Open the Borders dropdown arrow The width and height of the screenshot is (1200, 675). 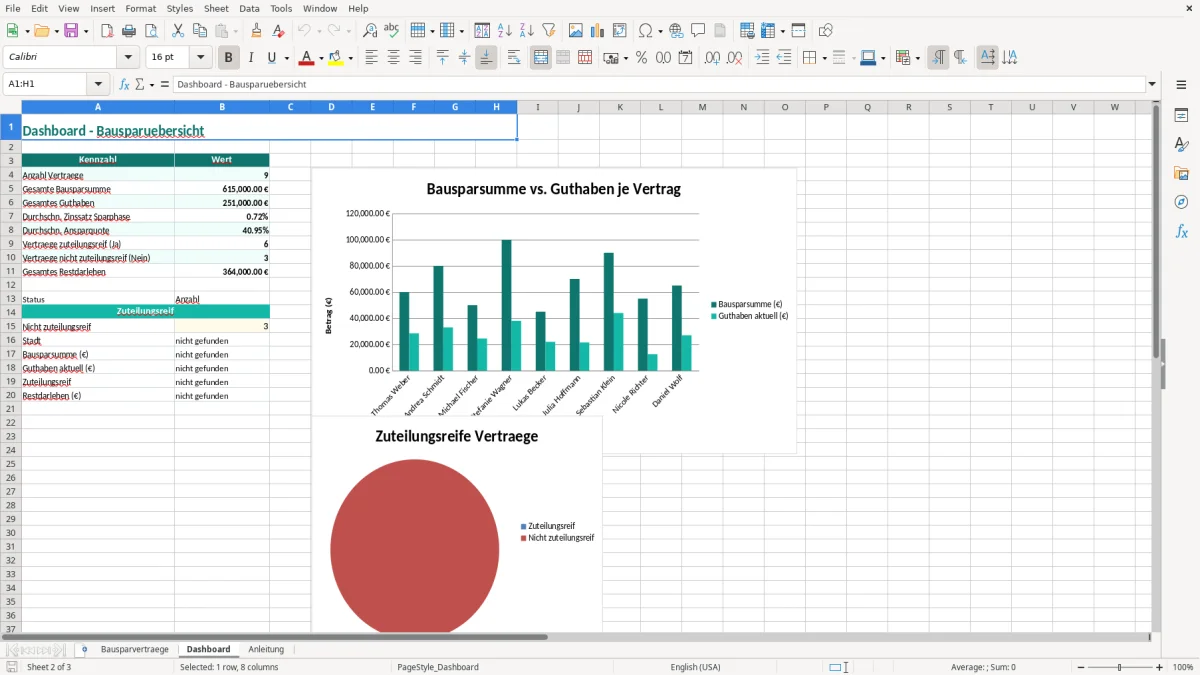823,58
